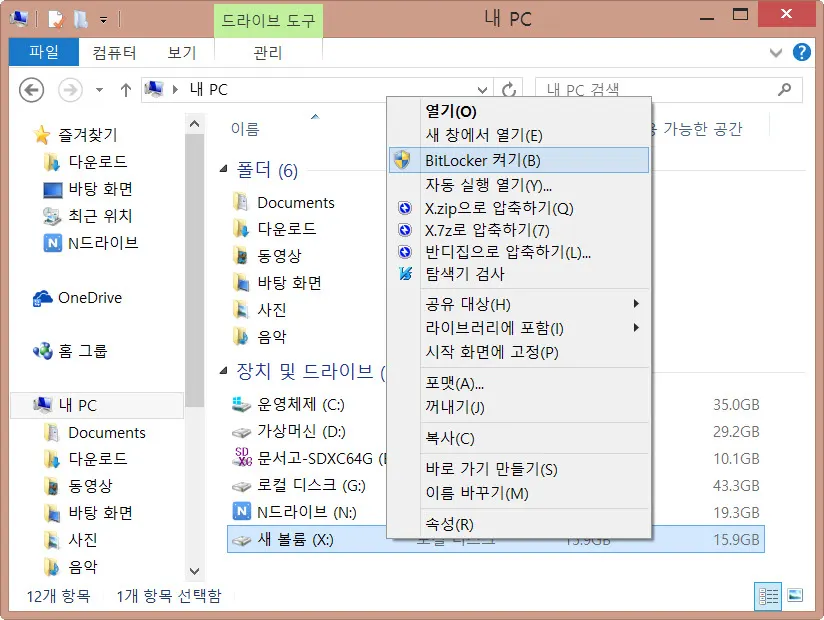Switch to large icons view via status bar icon
Viewport: 824px width, 620px height.
pyautogui.click(x=796, y=596)
